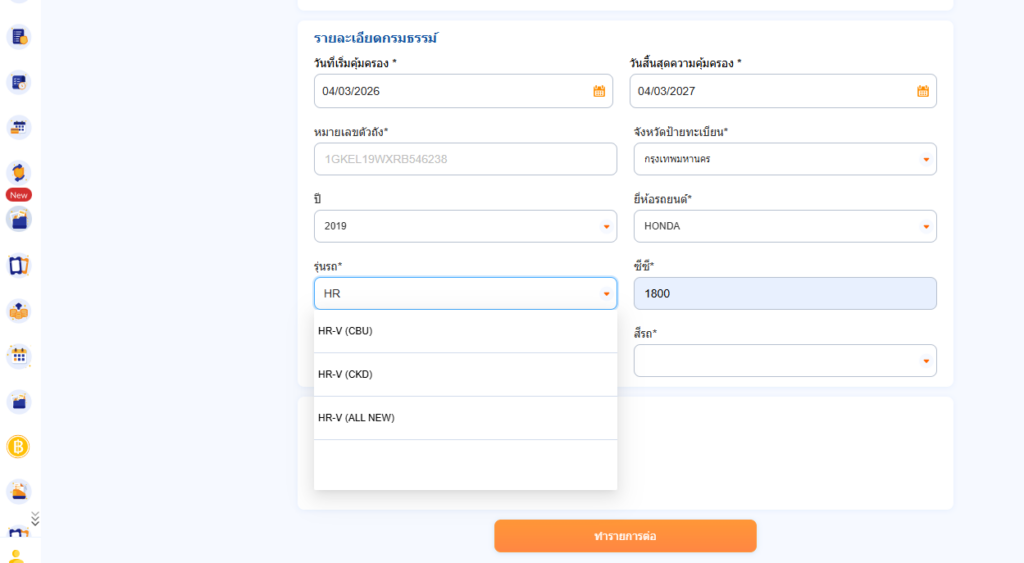Viewport: 1024px width, 563px height.
Task: Select HR-V (CKD) from model list
Action: pos(465,374)
